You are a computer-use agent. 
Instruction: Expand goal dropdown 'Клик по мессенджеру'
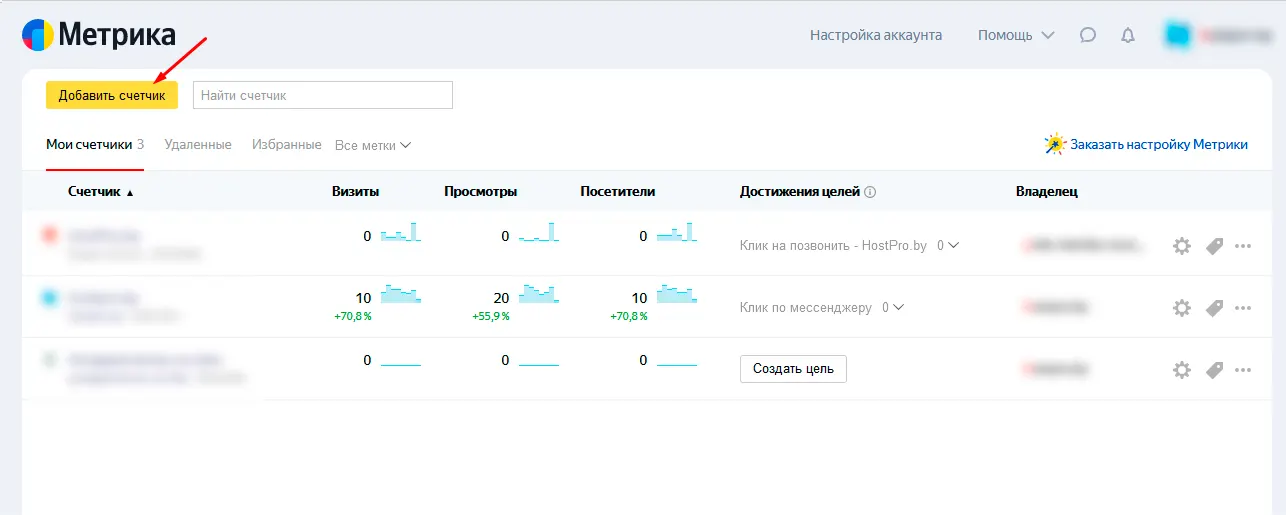(821, 308)
